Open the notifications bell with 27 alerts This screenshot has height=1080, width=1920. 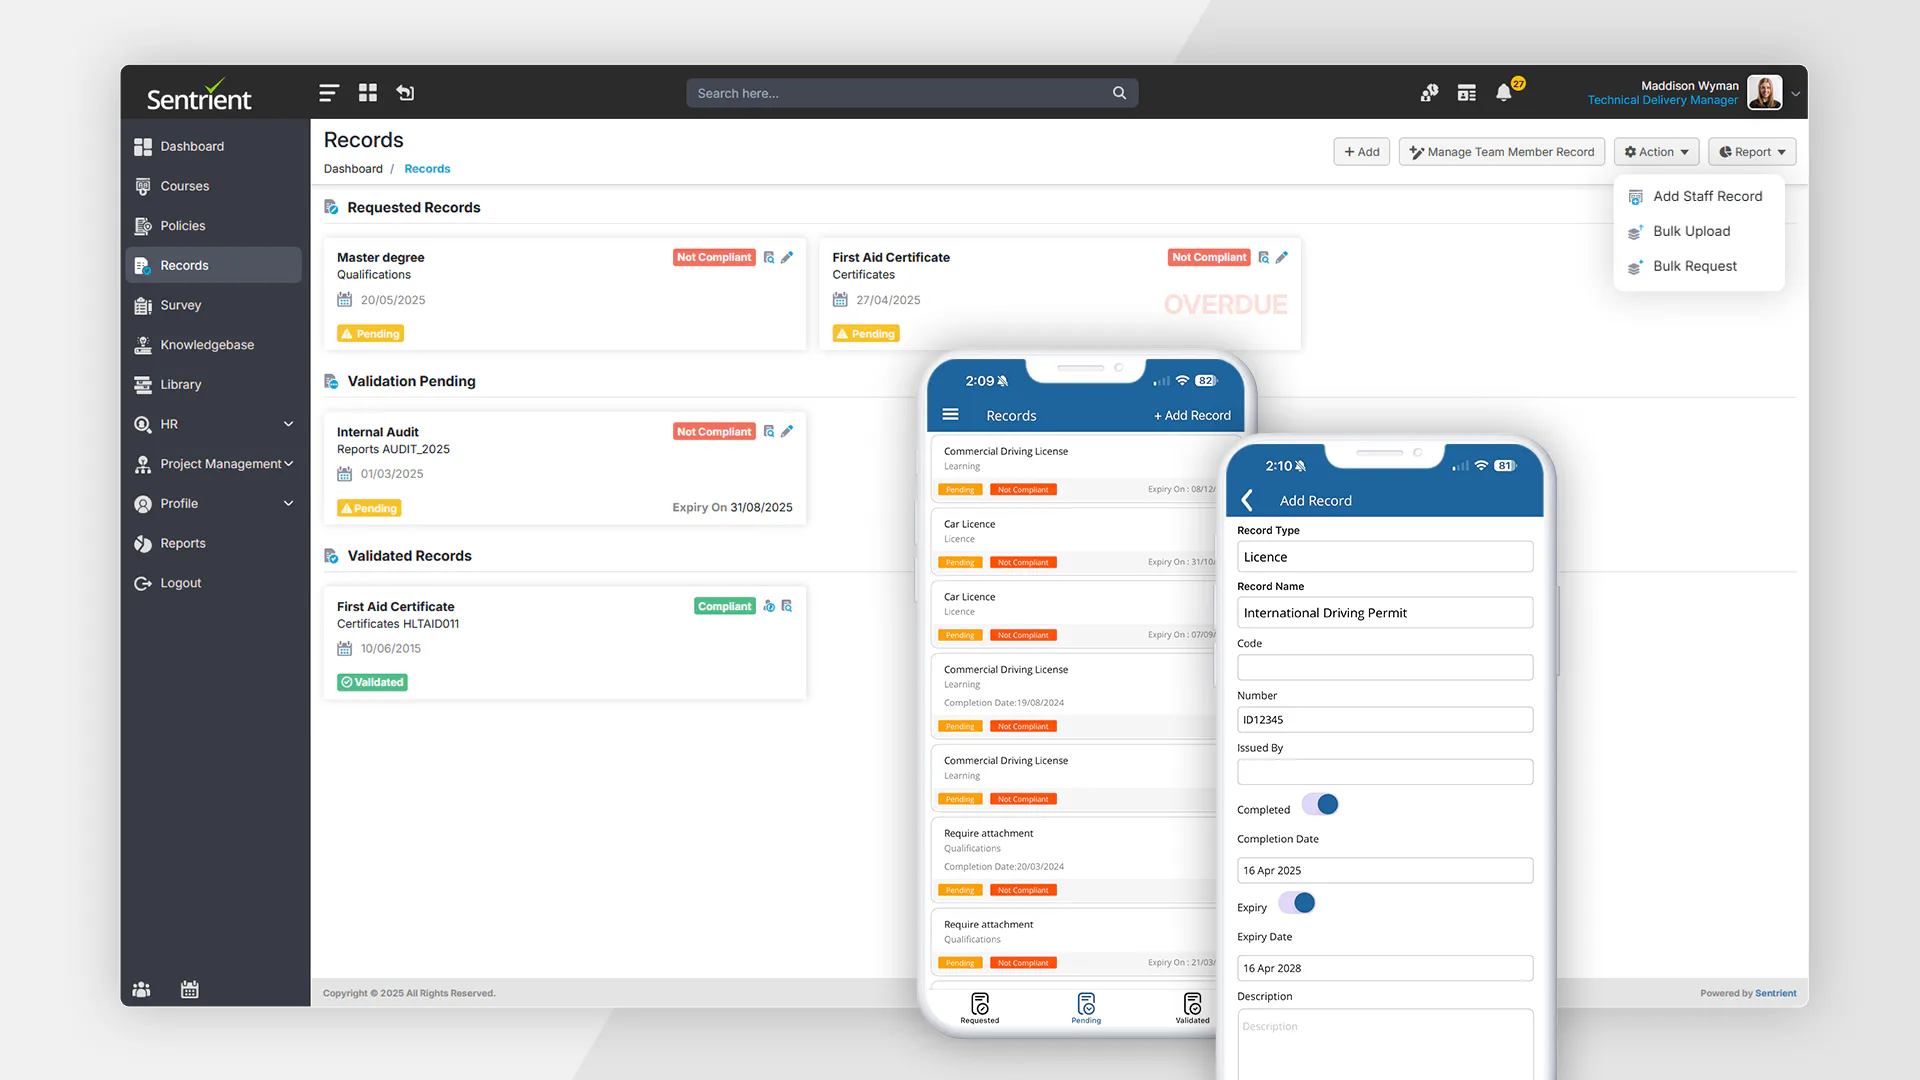pos(1504,92)
